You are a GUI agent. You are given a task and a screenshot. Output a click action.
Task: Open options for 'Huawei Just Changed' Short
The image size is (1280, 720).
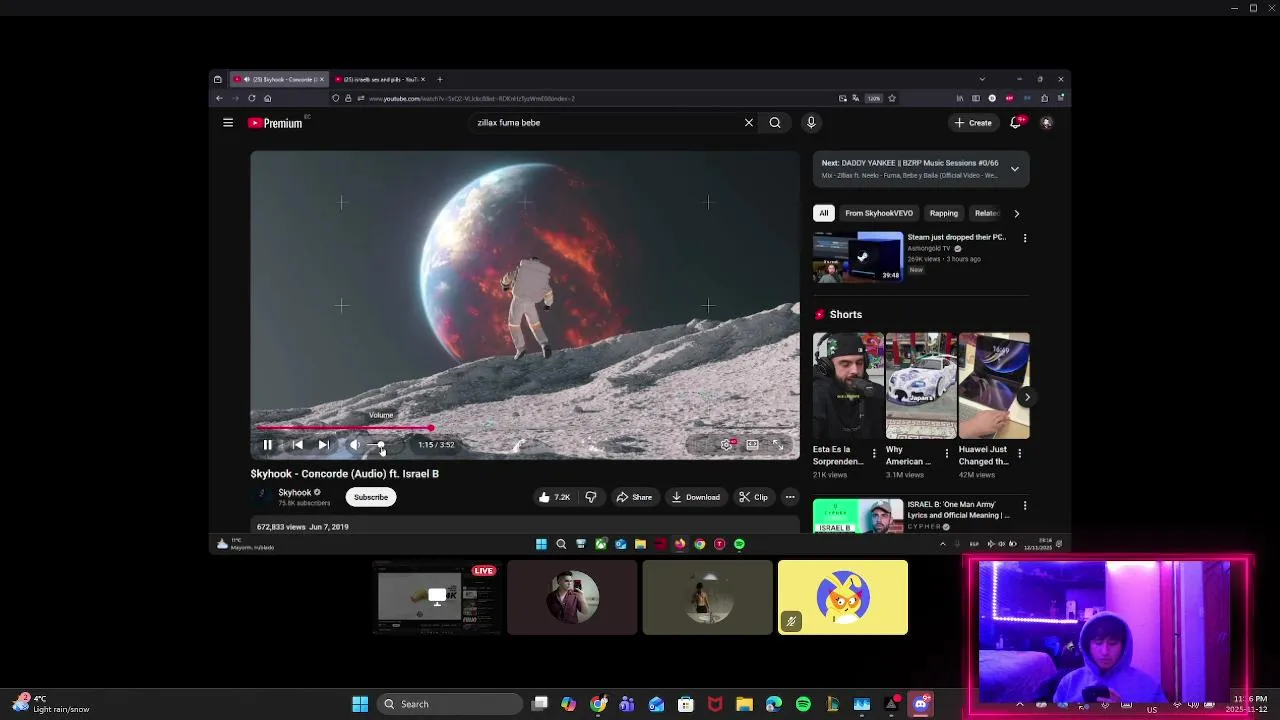pos(1019,454)
